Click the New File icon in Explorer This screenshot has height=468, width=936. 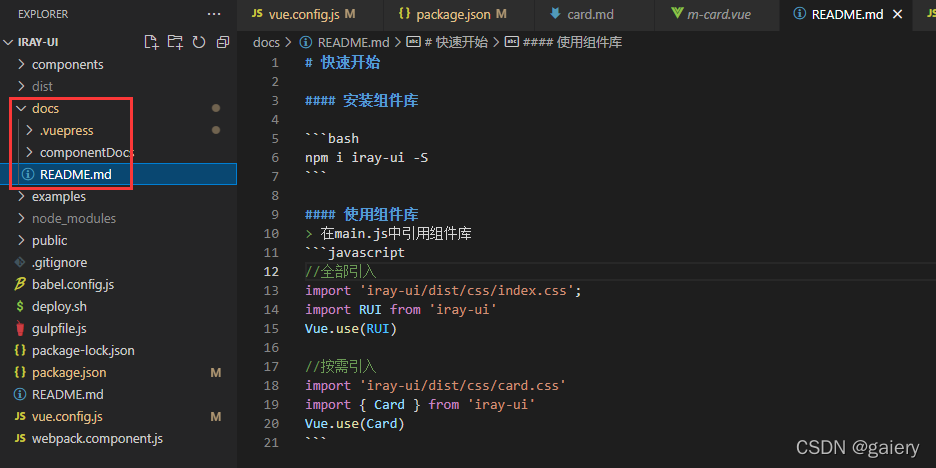[152, 42]
